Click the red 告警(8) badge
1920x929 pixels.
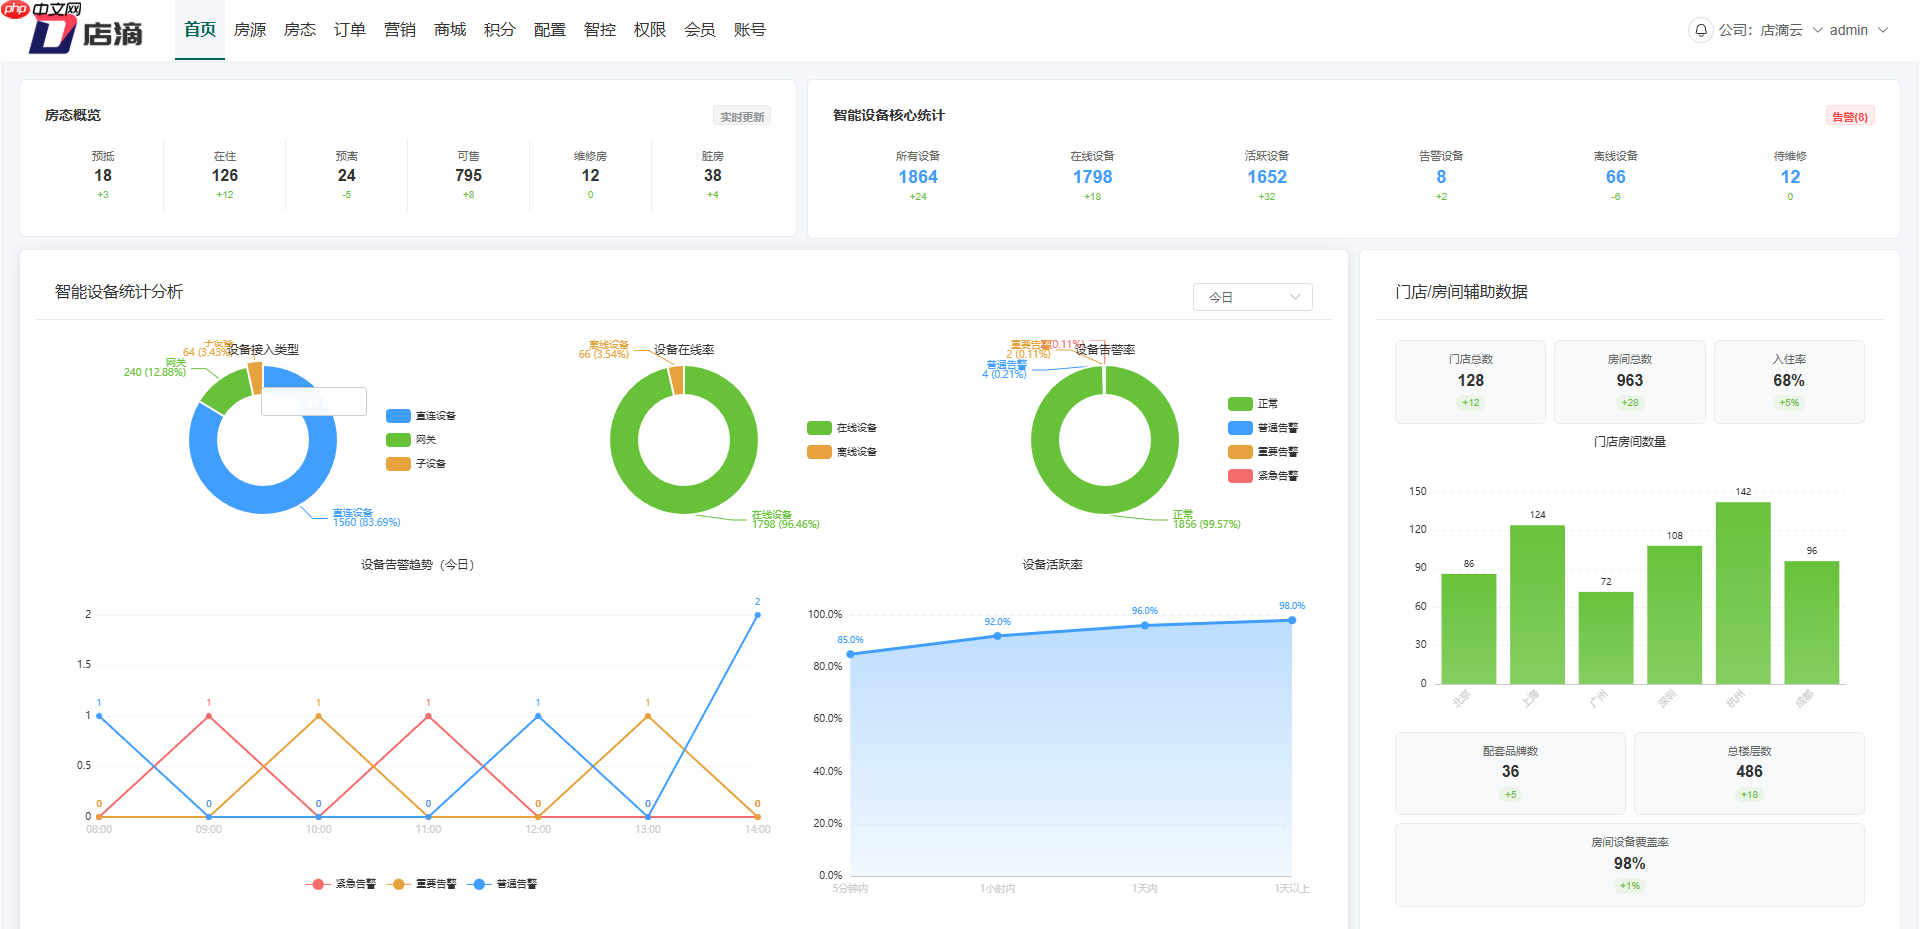tap(1849, 117)
